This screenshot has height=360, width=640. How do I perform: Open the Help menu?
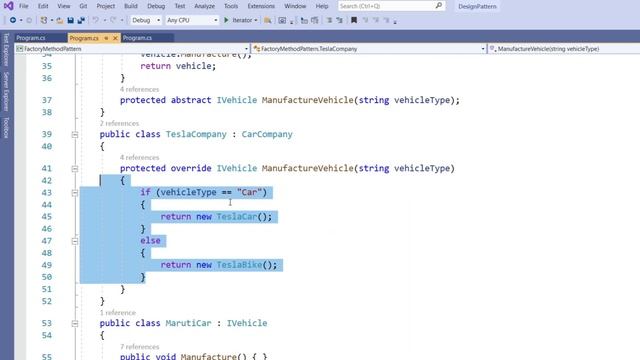(322, 6)
